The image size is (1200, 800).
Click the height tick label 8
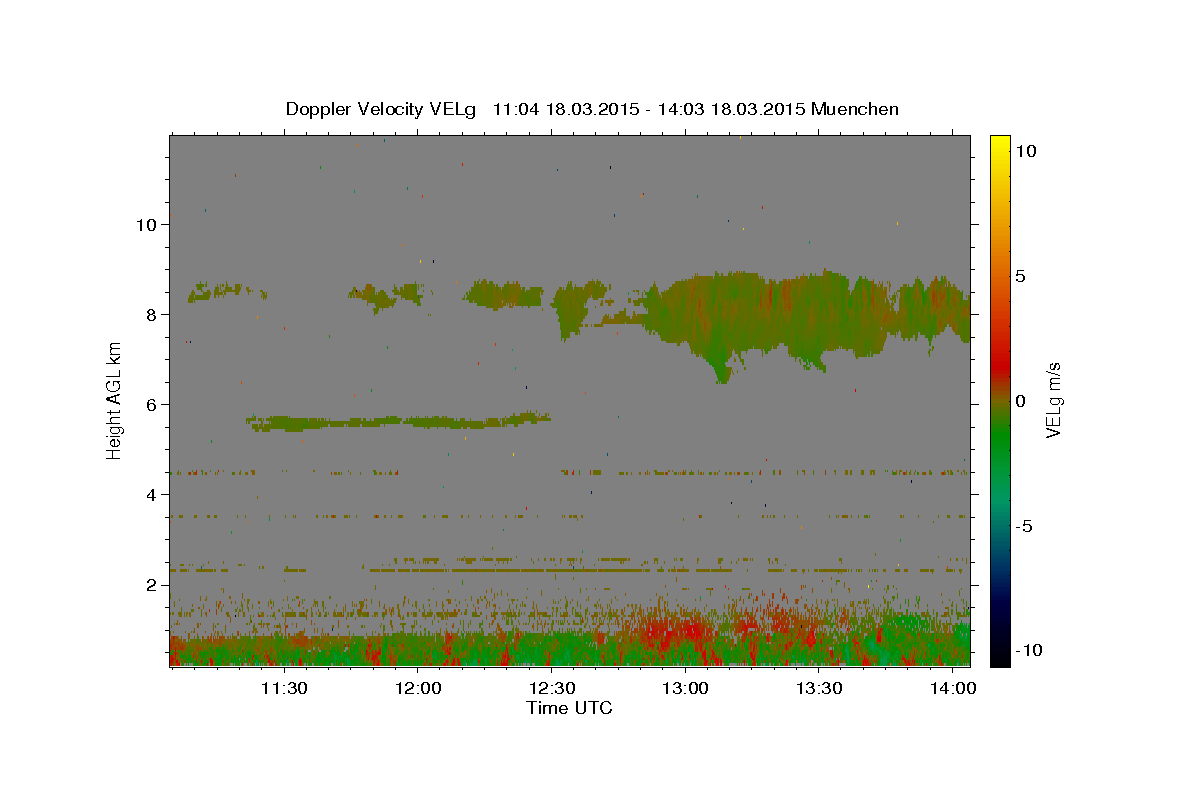tap(152, 314)
